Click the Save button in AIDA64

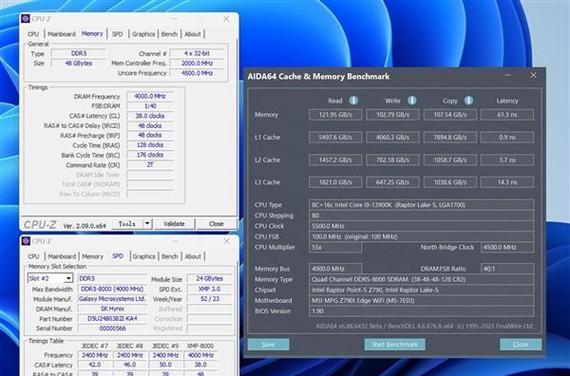(268, 344)
